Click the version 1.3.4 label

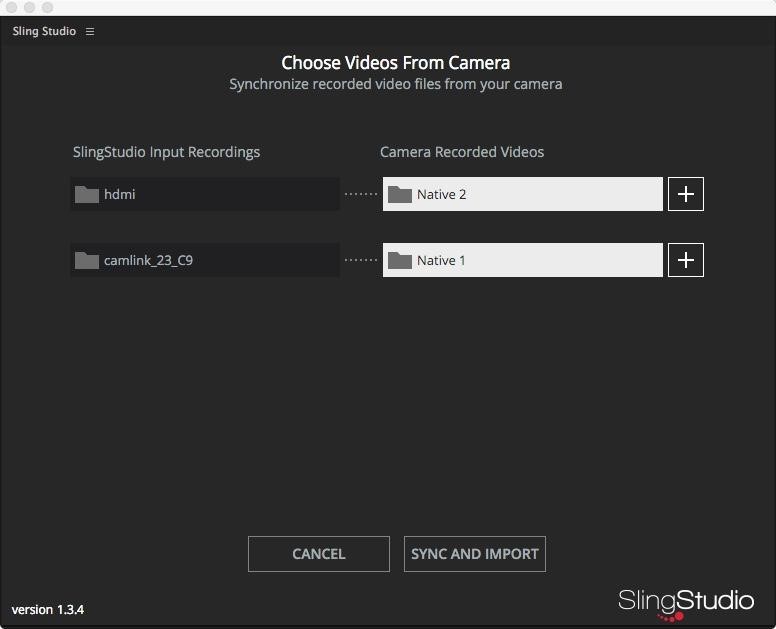coord(48,610)
